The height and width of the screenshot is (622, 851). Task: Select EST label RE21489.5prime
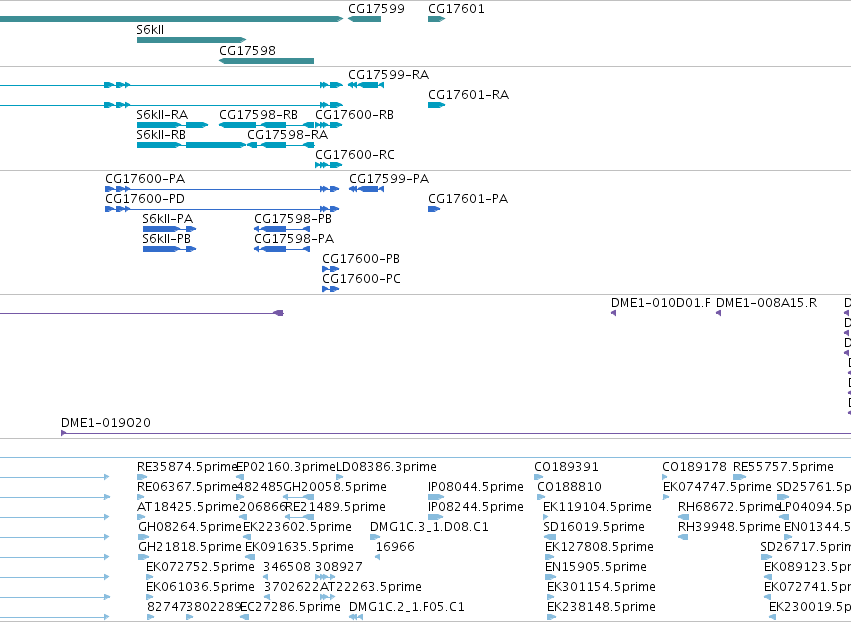(x=335, y=507)
